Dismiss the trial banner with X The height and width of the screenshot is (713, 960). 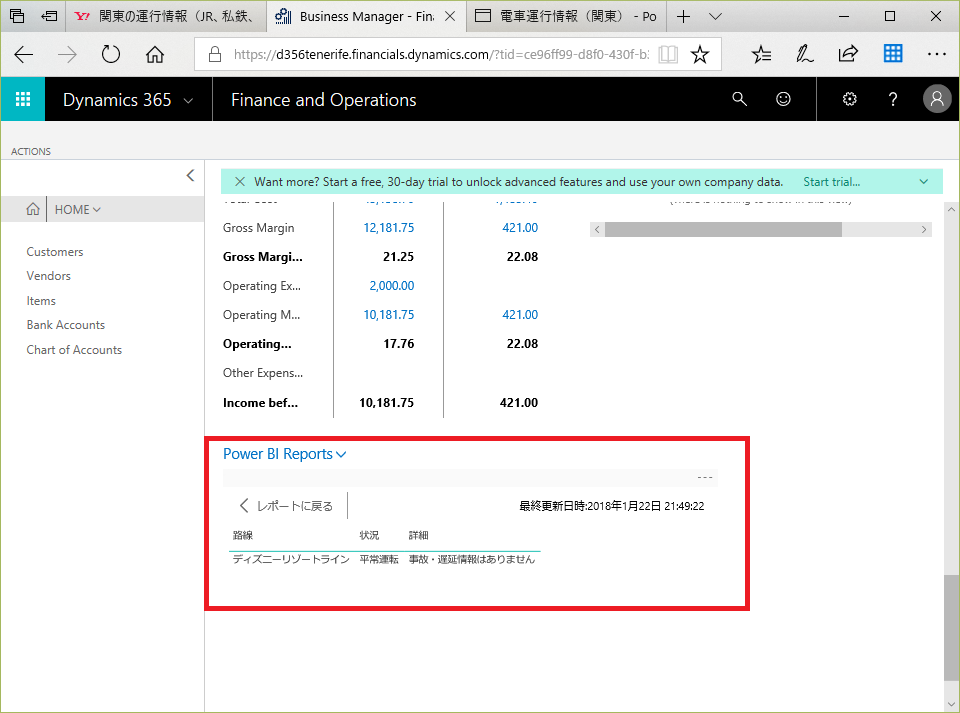[x=240, y=182]
